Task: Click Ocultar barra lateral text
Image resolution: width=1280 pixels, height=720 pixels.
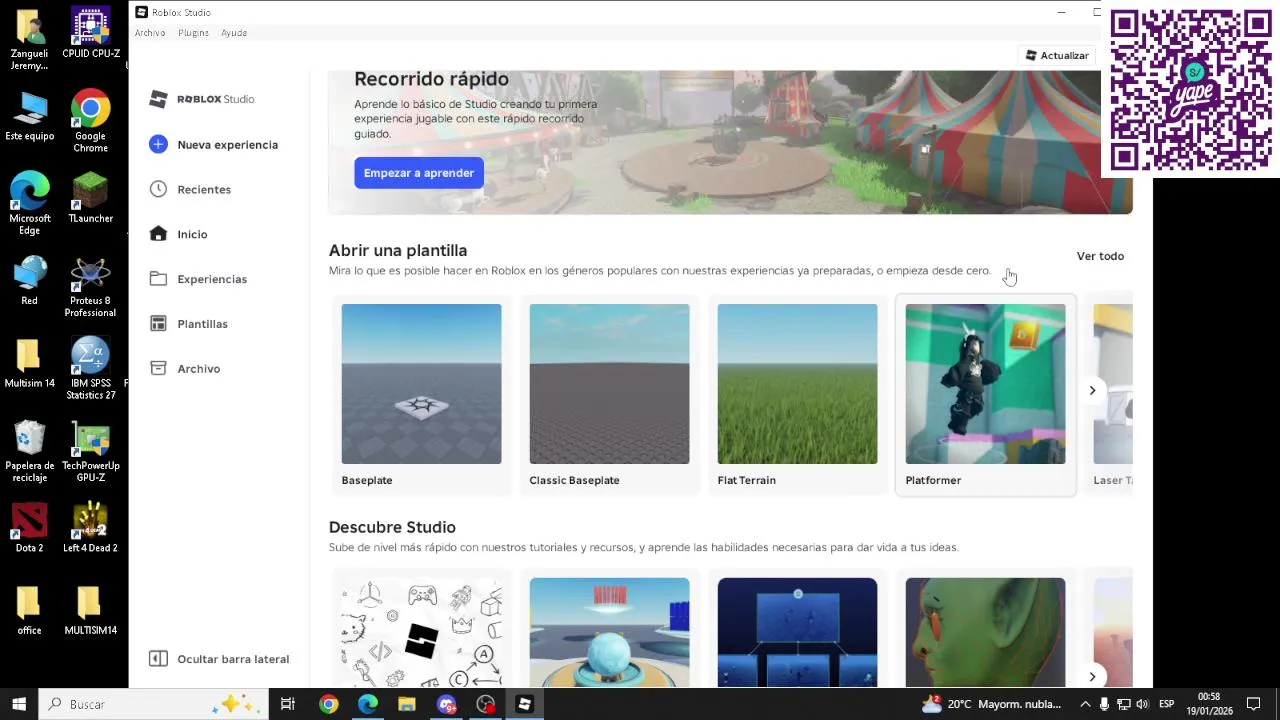Action: [233, 659]
